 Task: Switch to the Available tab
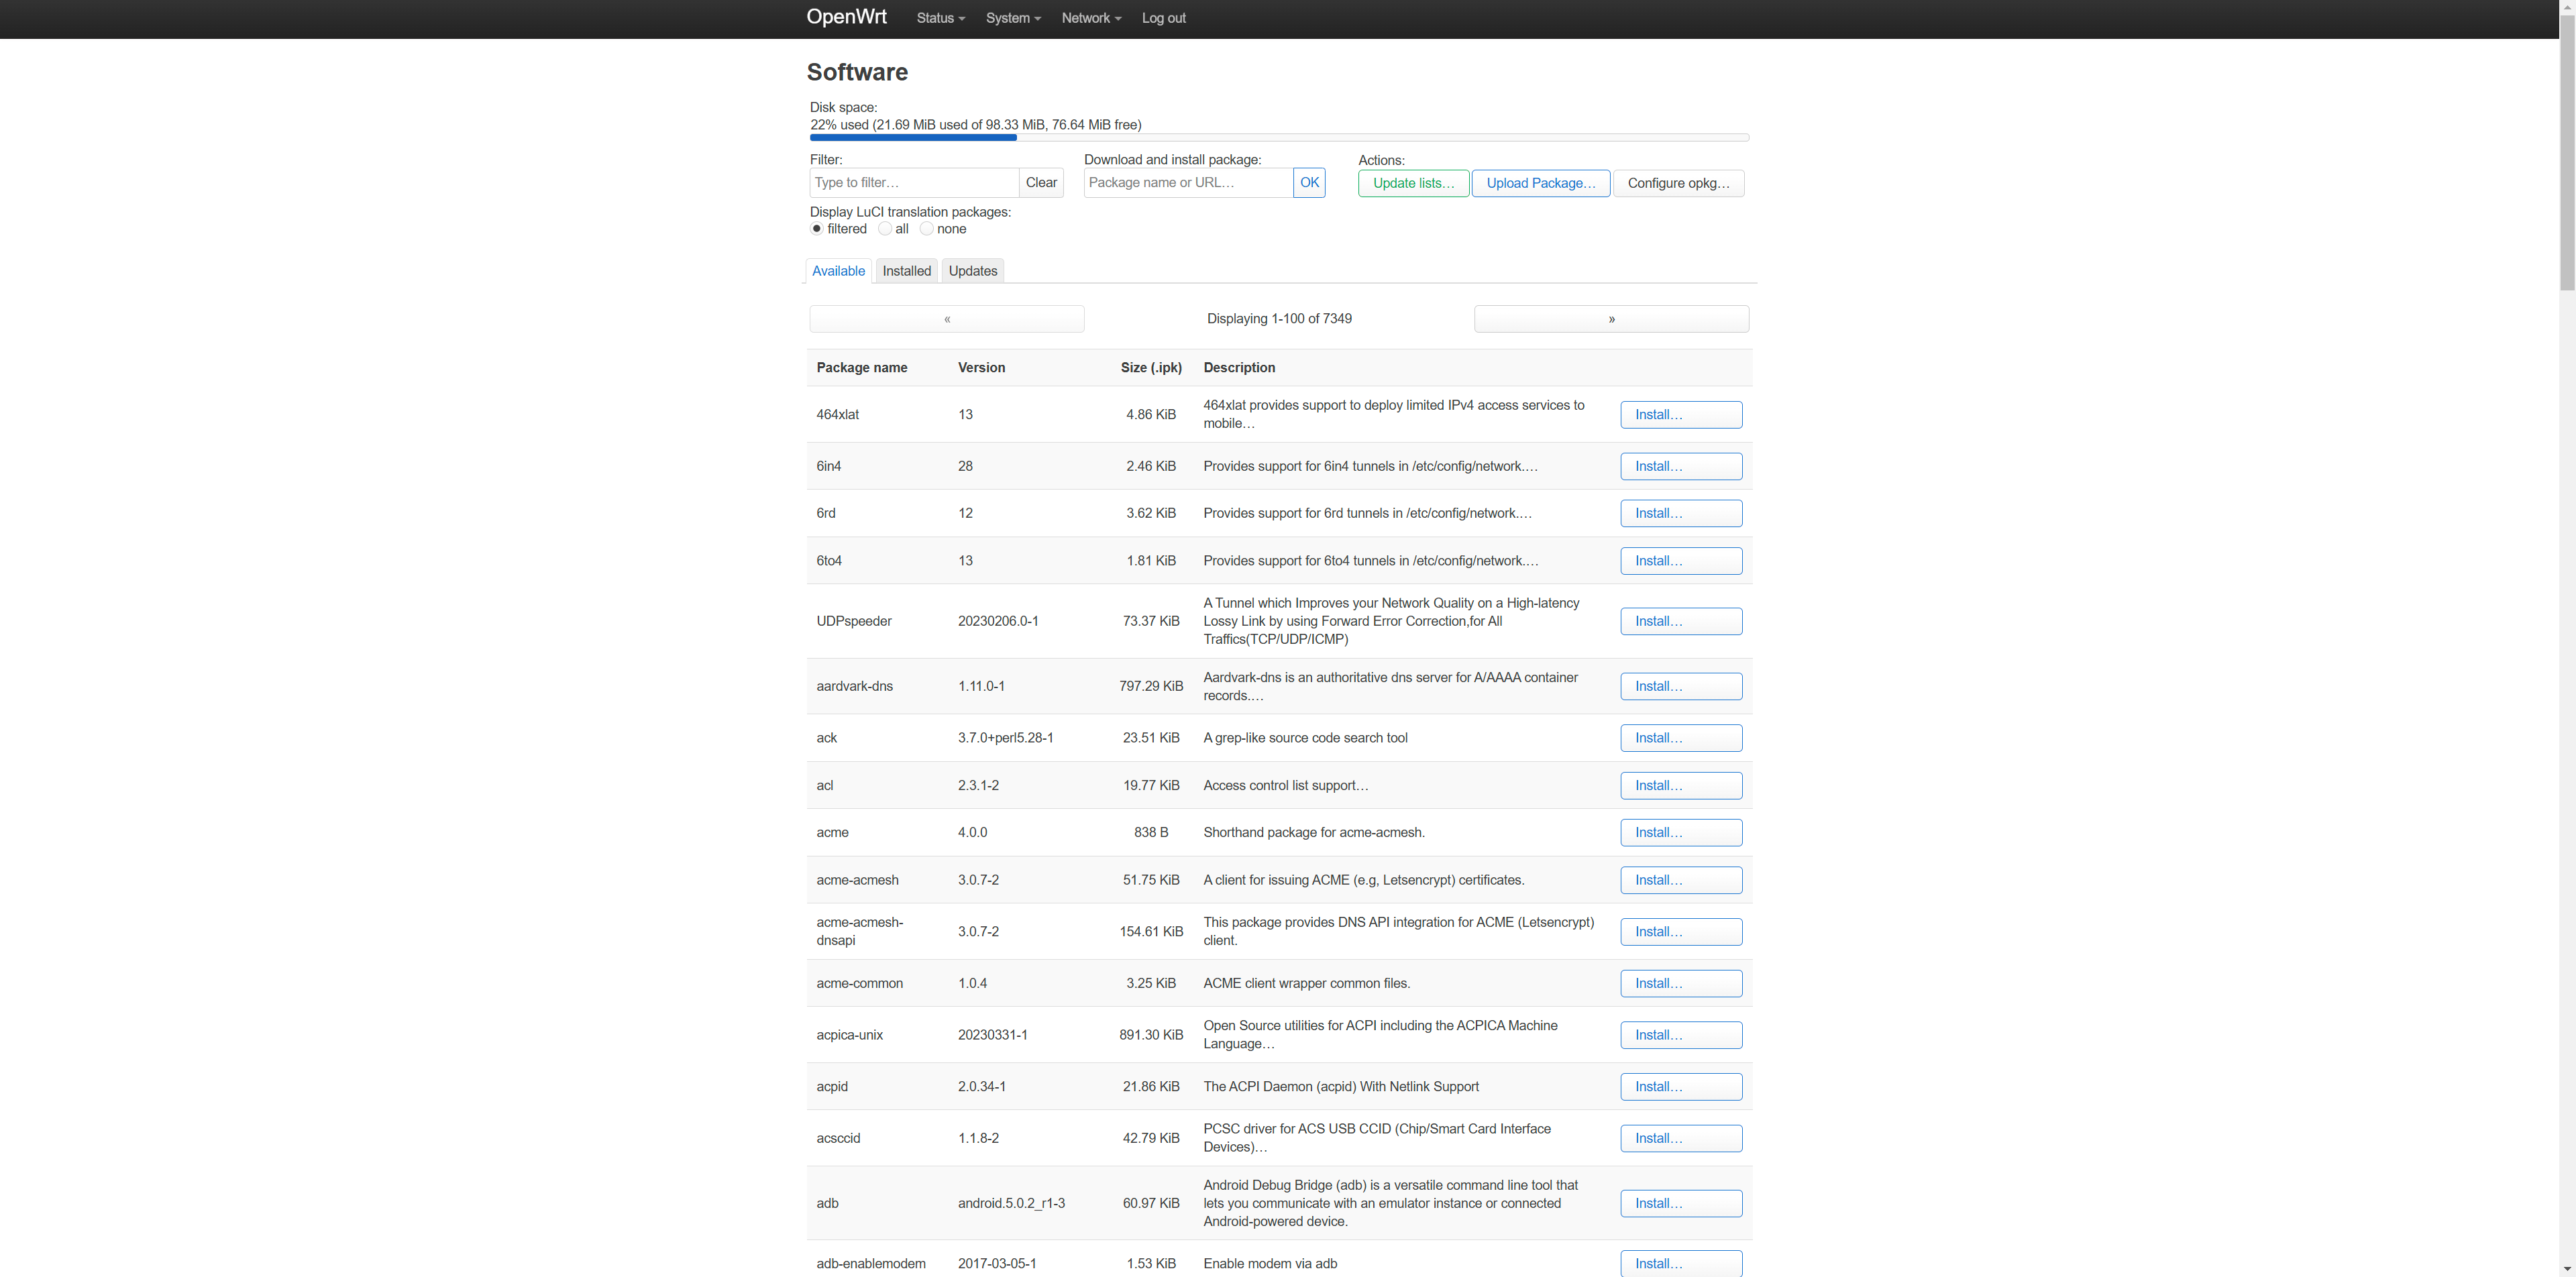(x=838, y=271)
